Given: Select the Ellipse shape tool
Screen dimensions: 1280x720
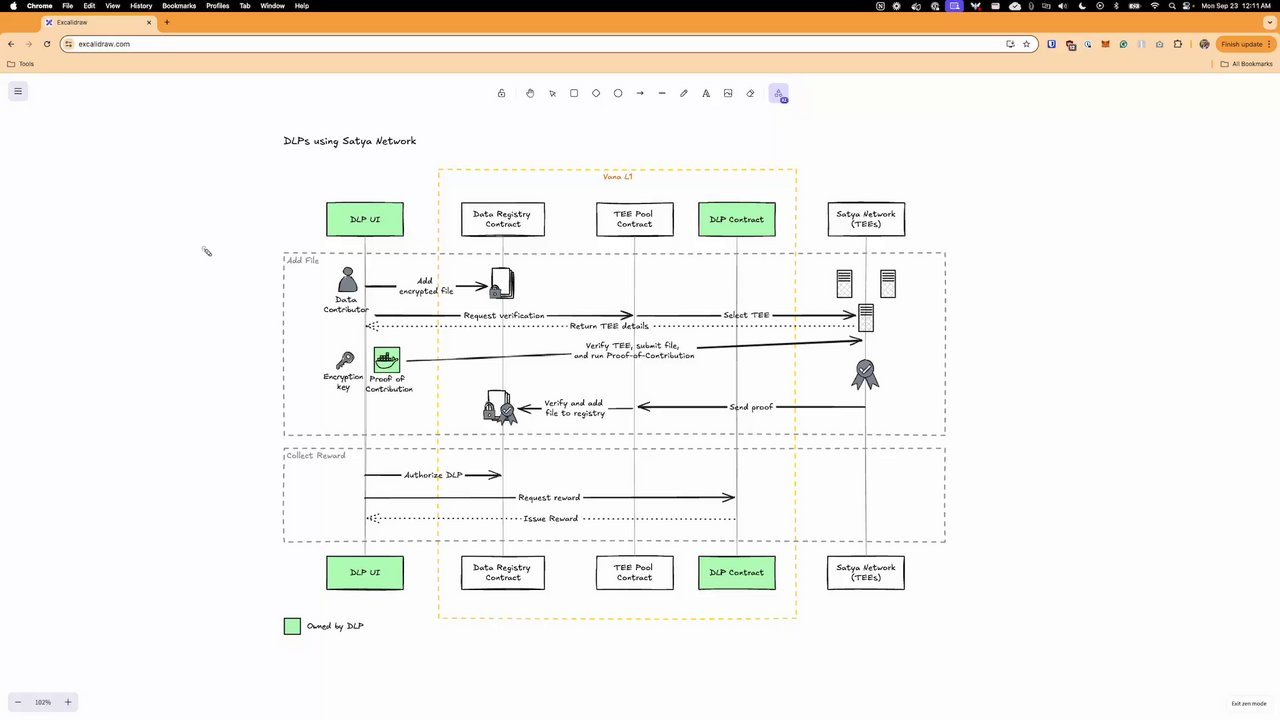Looking at the screenshot, I should click(x=618, y=93).
